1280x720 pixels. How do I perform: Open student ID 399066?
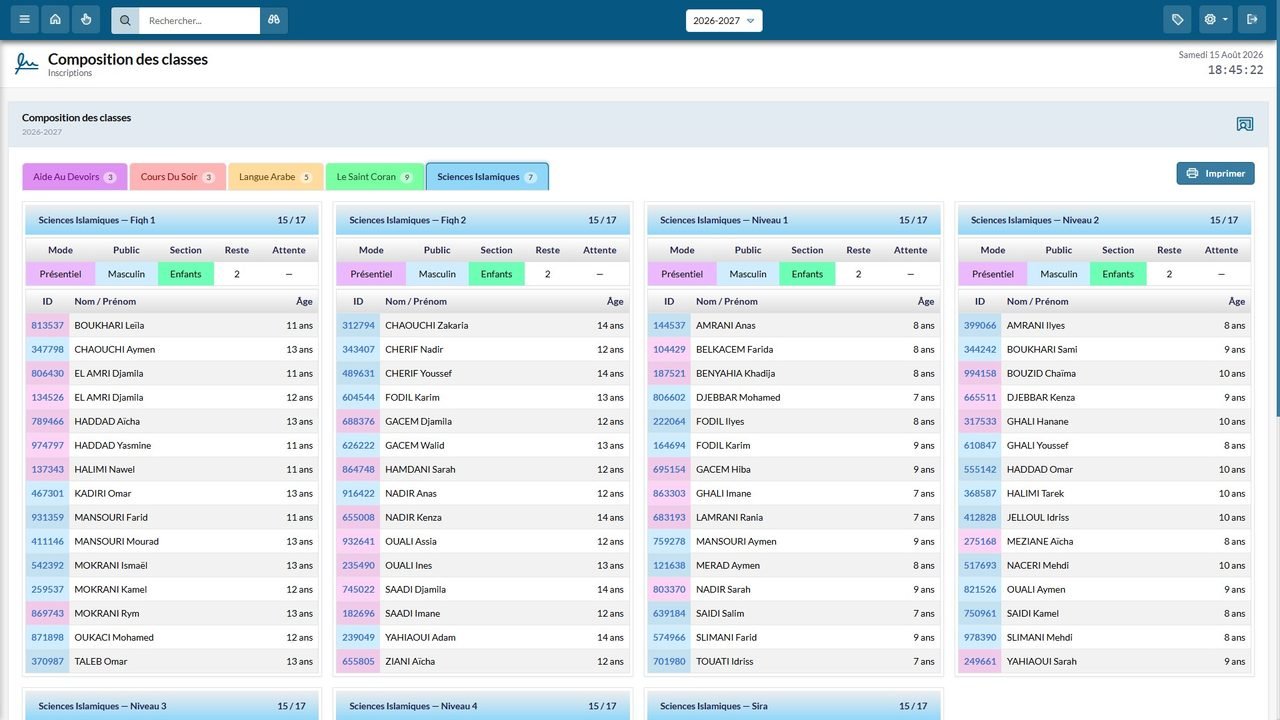tap(980, 325)
